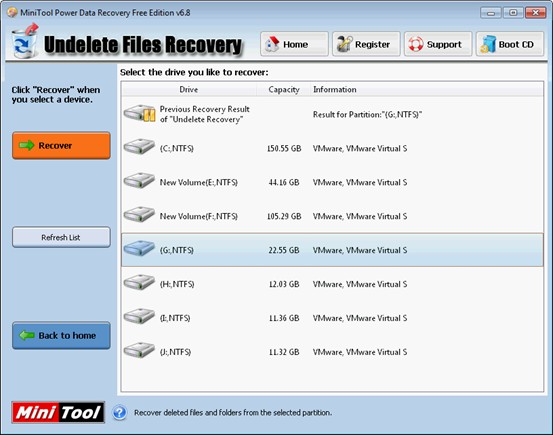The height and width of the screenshot is (435, 553).
Task: Close the MiniTool Power Data Recovery window
Action: 535,13
